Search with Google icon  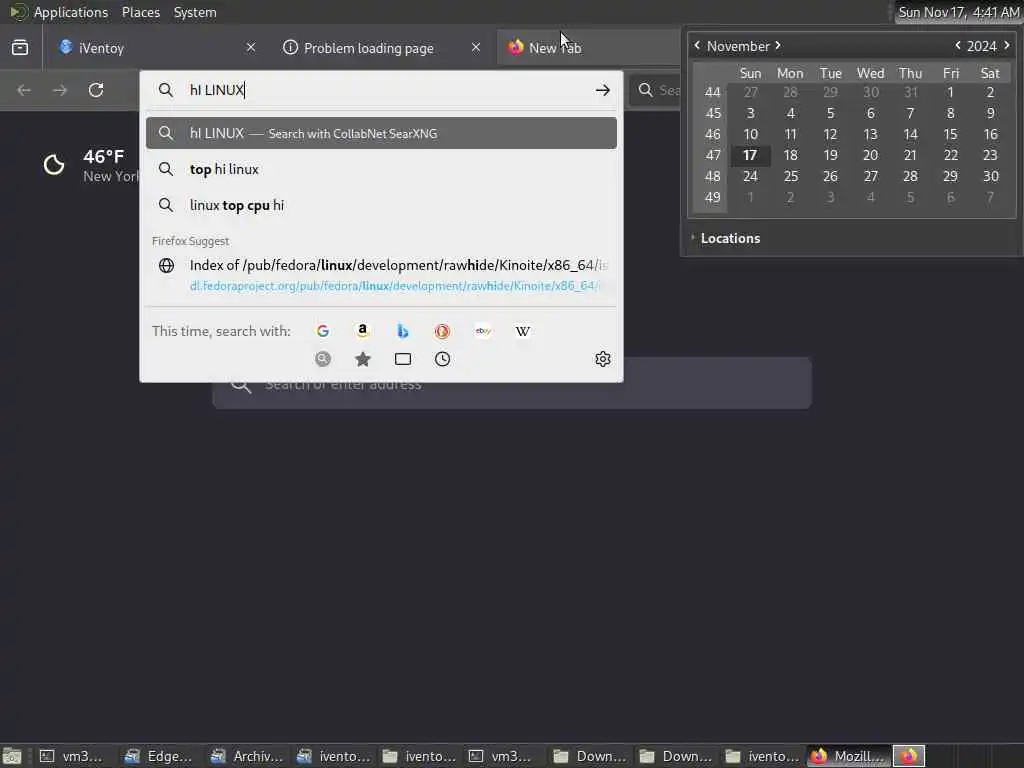tap(323, 331)
